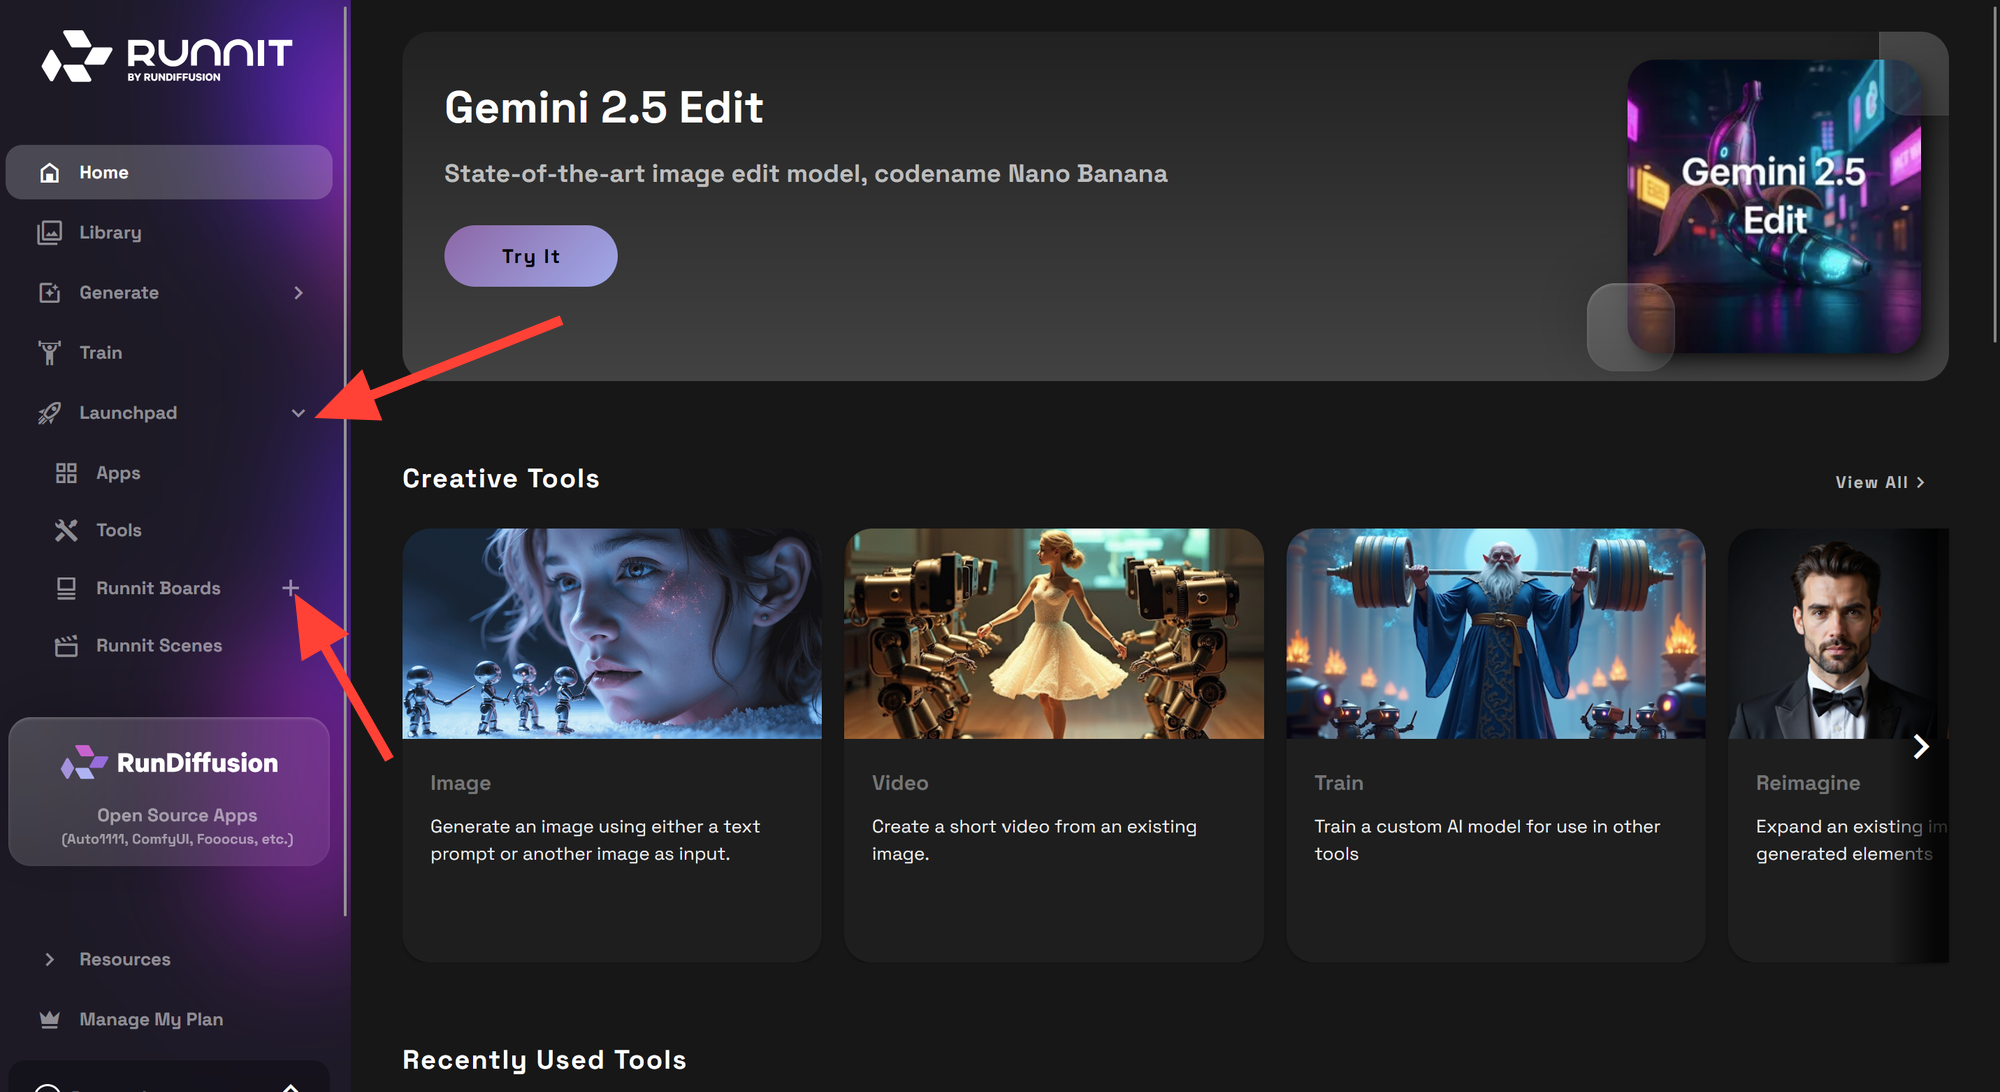Click the Generate sparkle icon

click(x=50, y=292)
